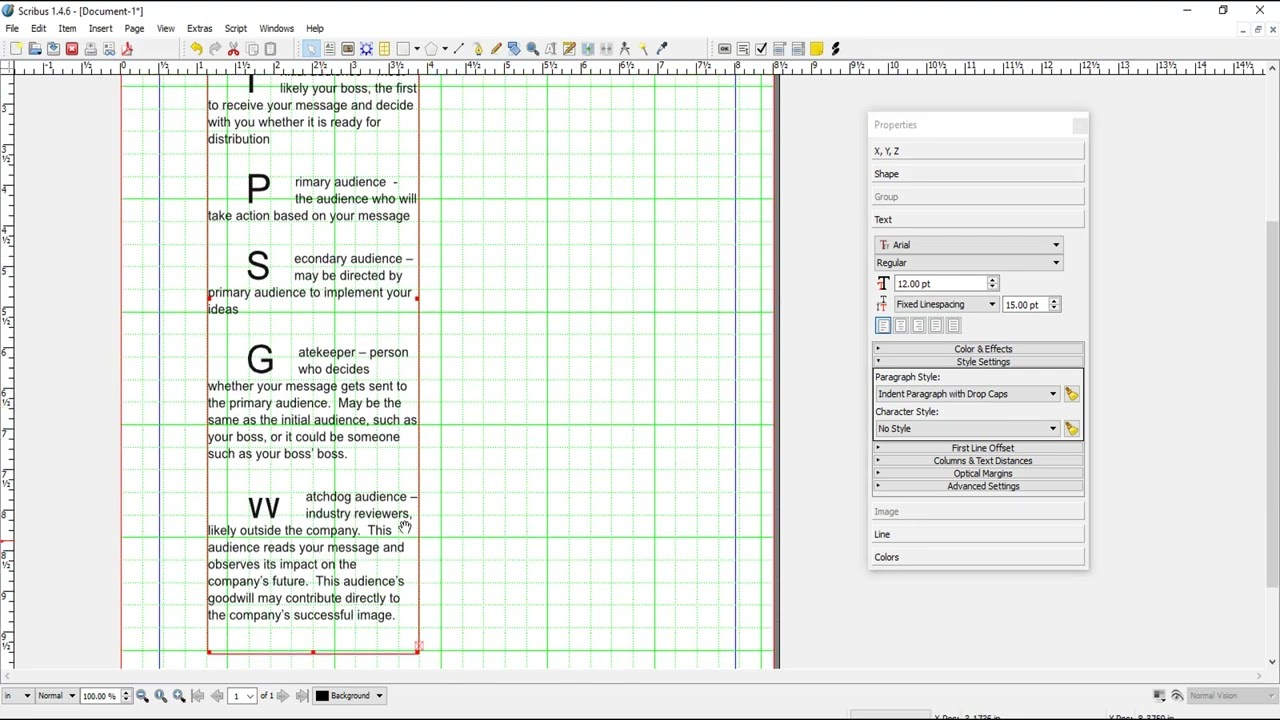Select the Insert Image Frame tool
1280x720 pixels.
coord(347,49)
